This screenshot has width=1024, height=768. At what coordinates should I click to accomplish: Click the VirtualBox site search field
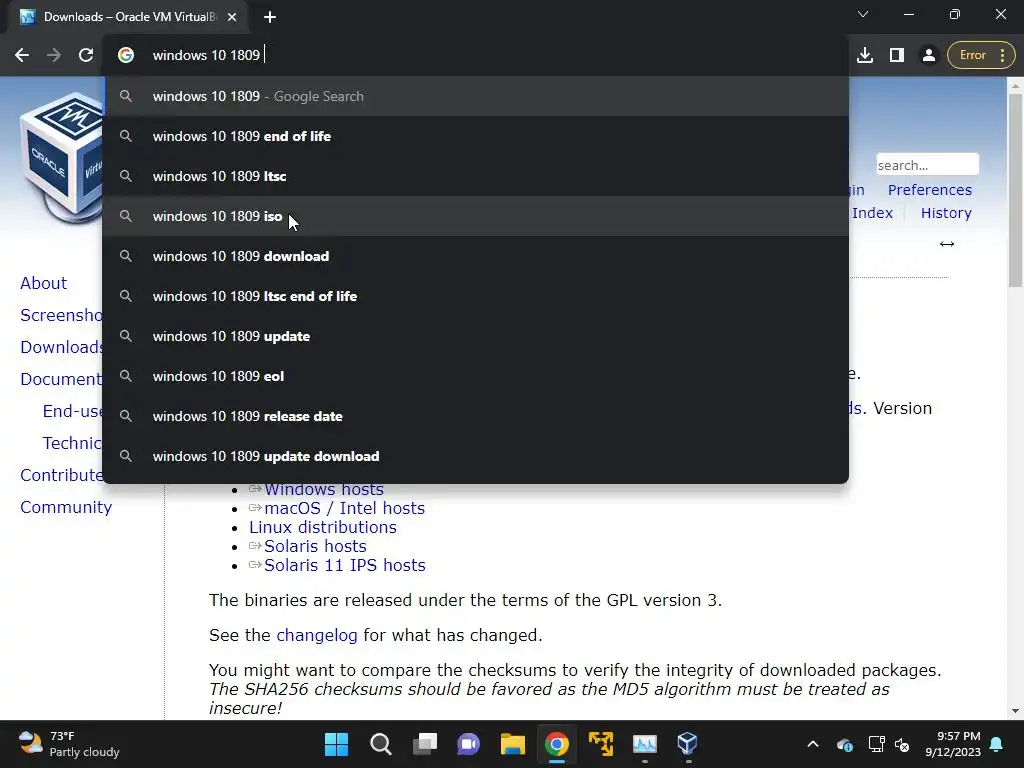[927, 165]
